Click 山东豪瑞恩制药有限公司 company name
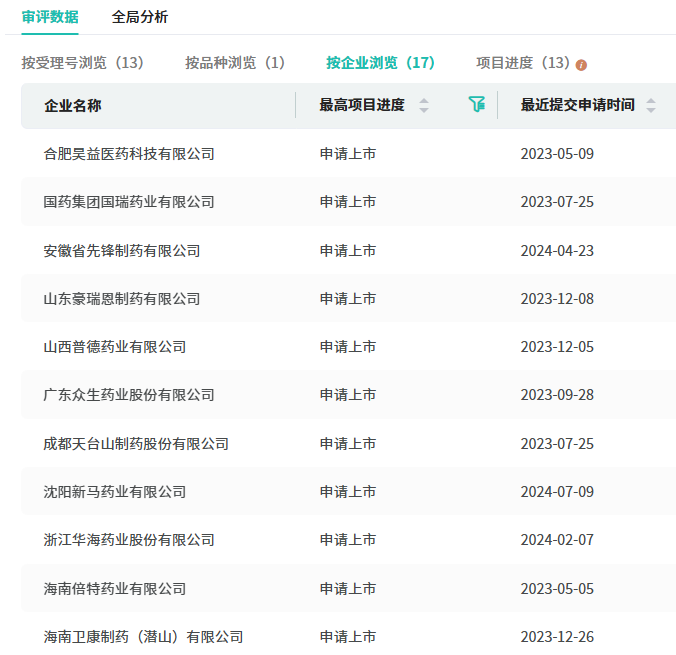This screenshot has height=655, width=676. [x=122, y=299]
